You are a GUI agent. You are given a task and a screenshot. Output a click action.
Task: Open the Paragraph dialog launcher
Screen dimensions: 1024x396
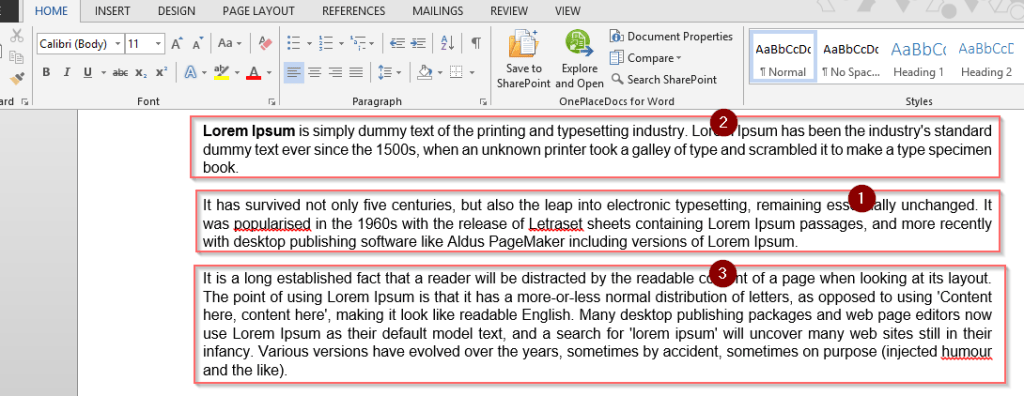[483, 102]
